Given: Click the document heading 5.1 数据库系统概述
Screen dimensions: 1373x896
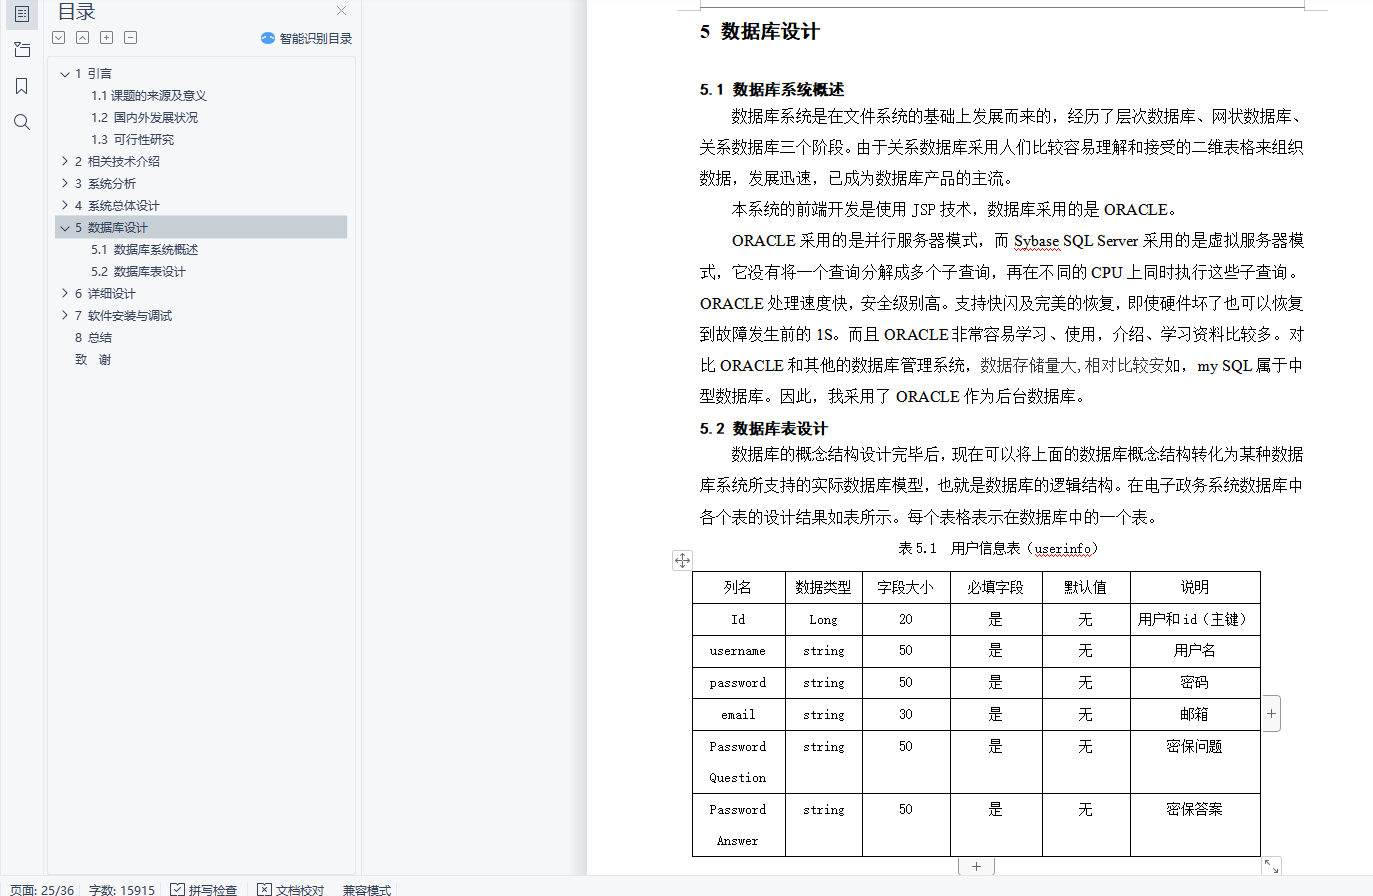Looking at the screenshot, I should (x=772, y=90).
